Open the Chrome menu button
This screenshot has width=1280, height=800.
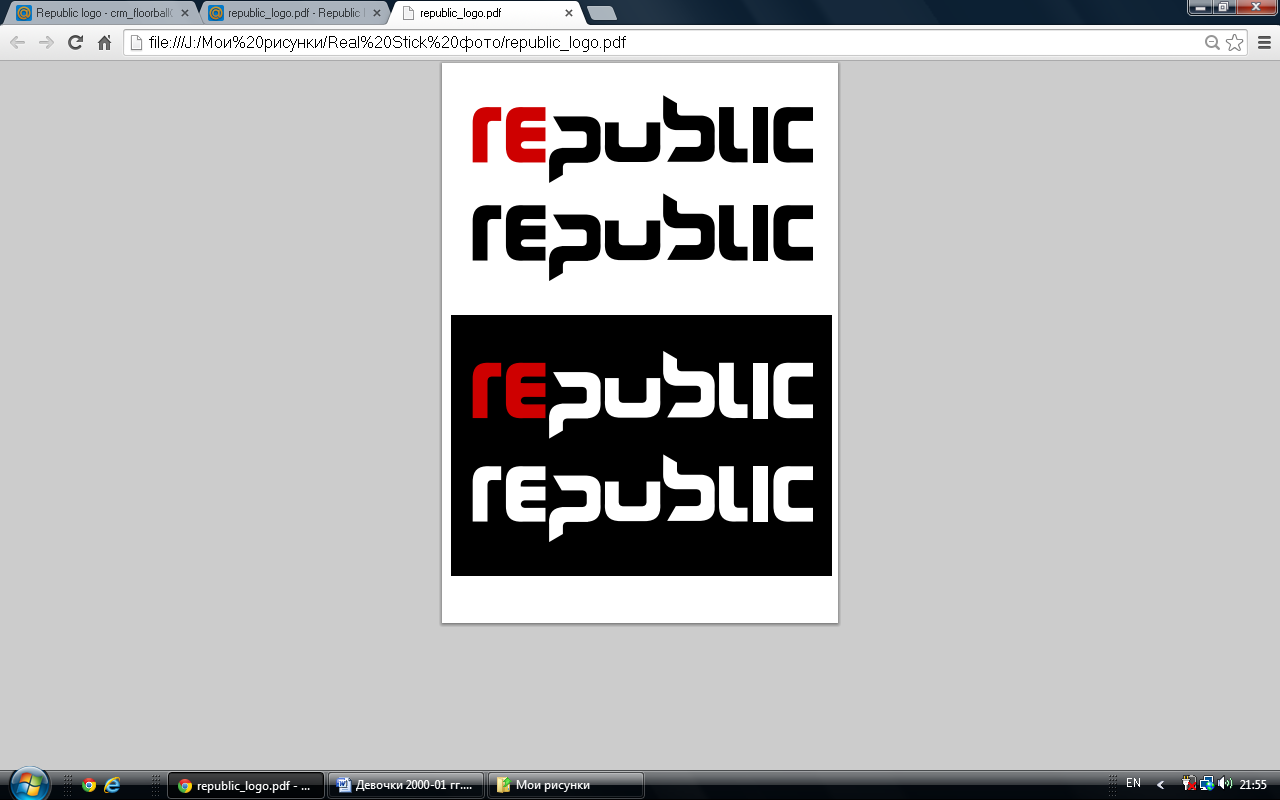coord(1264,42)
